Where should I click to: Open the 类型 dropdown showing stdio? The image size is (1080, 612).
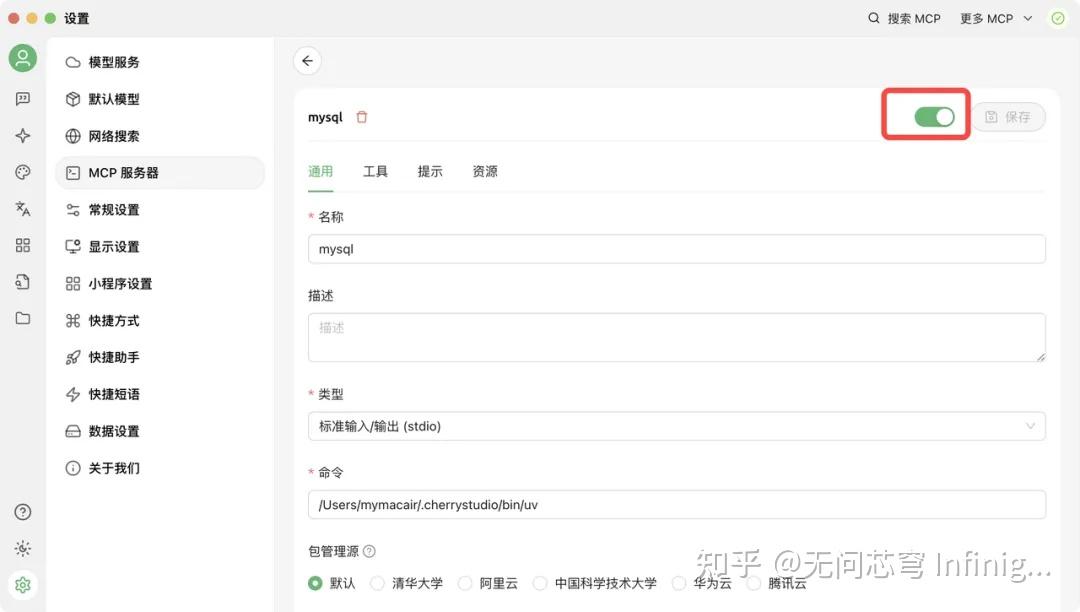(675, 426)
